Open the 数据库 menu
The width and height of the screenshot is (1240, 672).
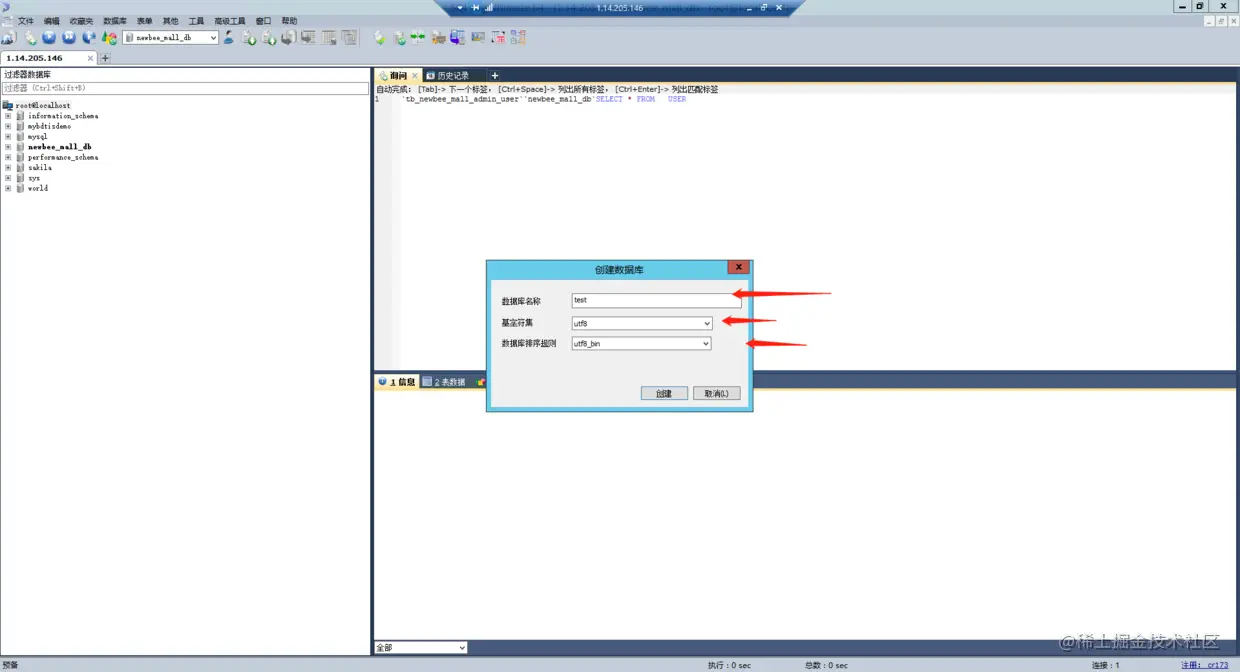(x=115, y=21)
